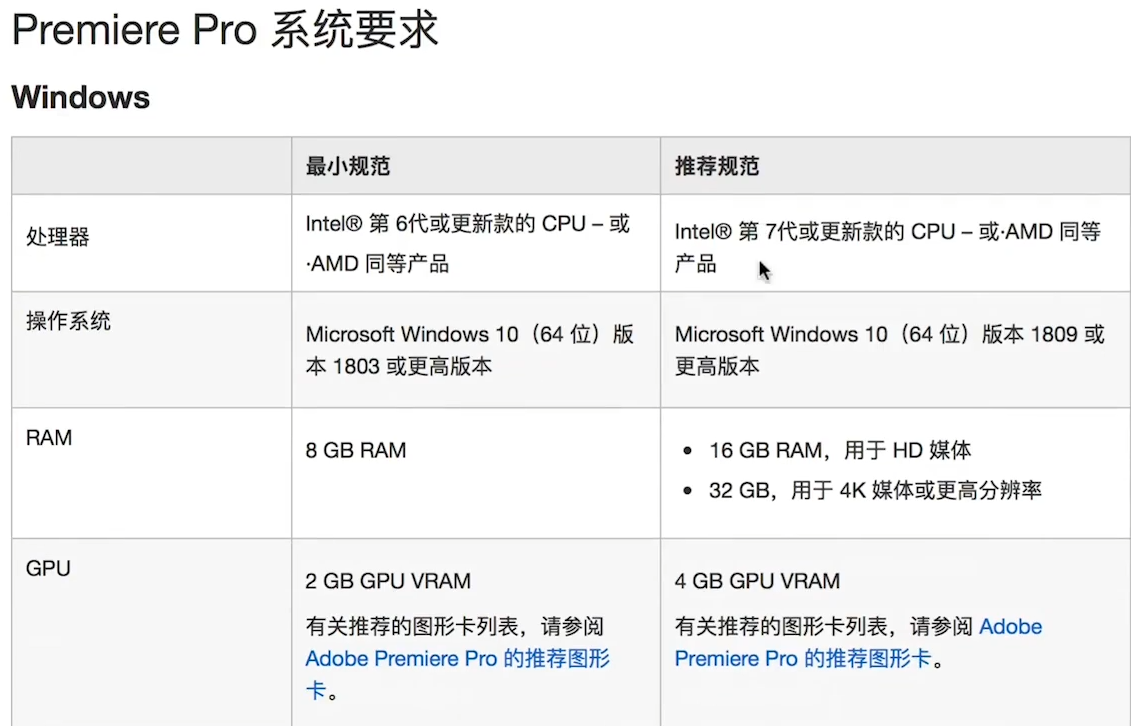
Task: Select the "推荐规范" column header
Action: (x=716, y=166)
